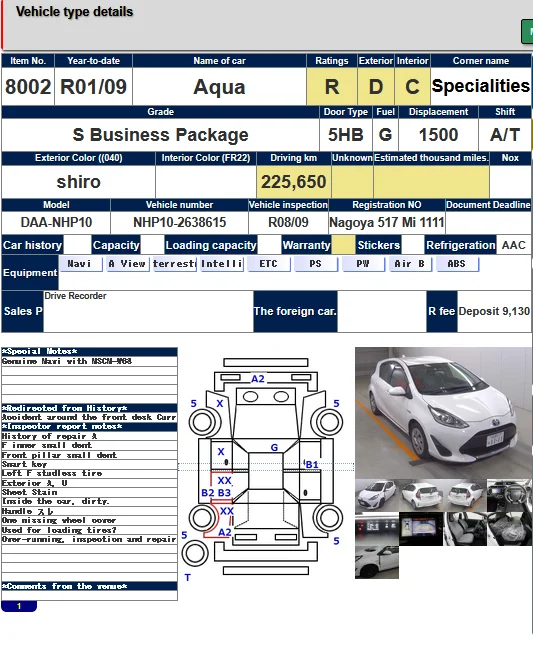The height and width of the screenshot is (672, 533).
Task: Click the model code DAA-NHP10
Action: 56,222
